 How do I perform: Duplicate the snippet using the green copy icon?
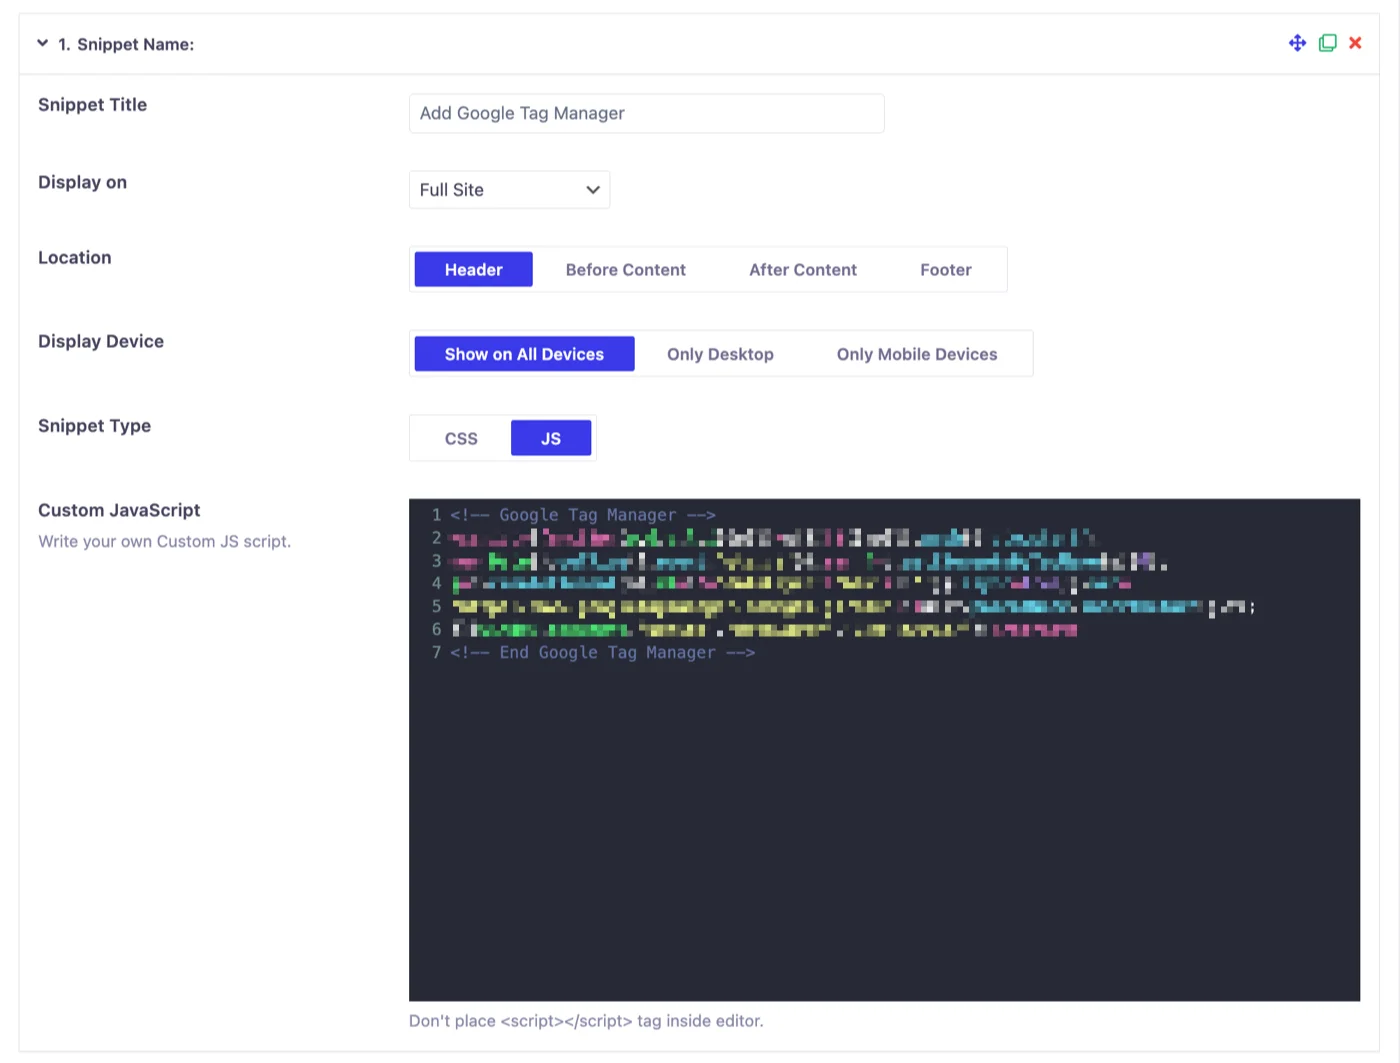1327,43
